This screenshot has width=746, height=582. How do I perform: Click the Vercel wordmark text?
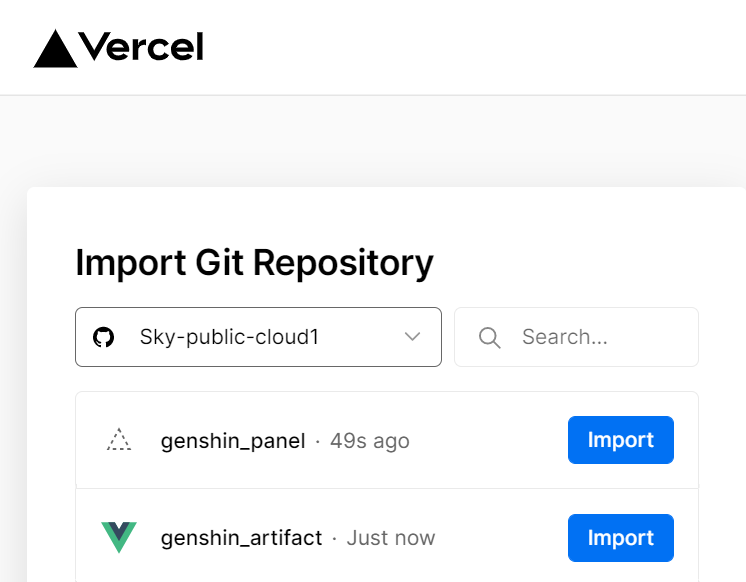[x=141, y=47]
